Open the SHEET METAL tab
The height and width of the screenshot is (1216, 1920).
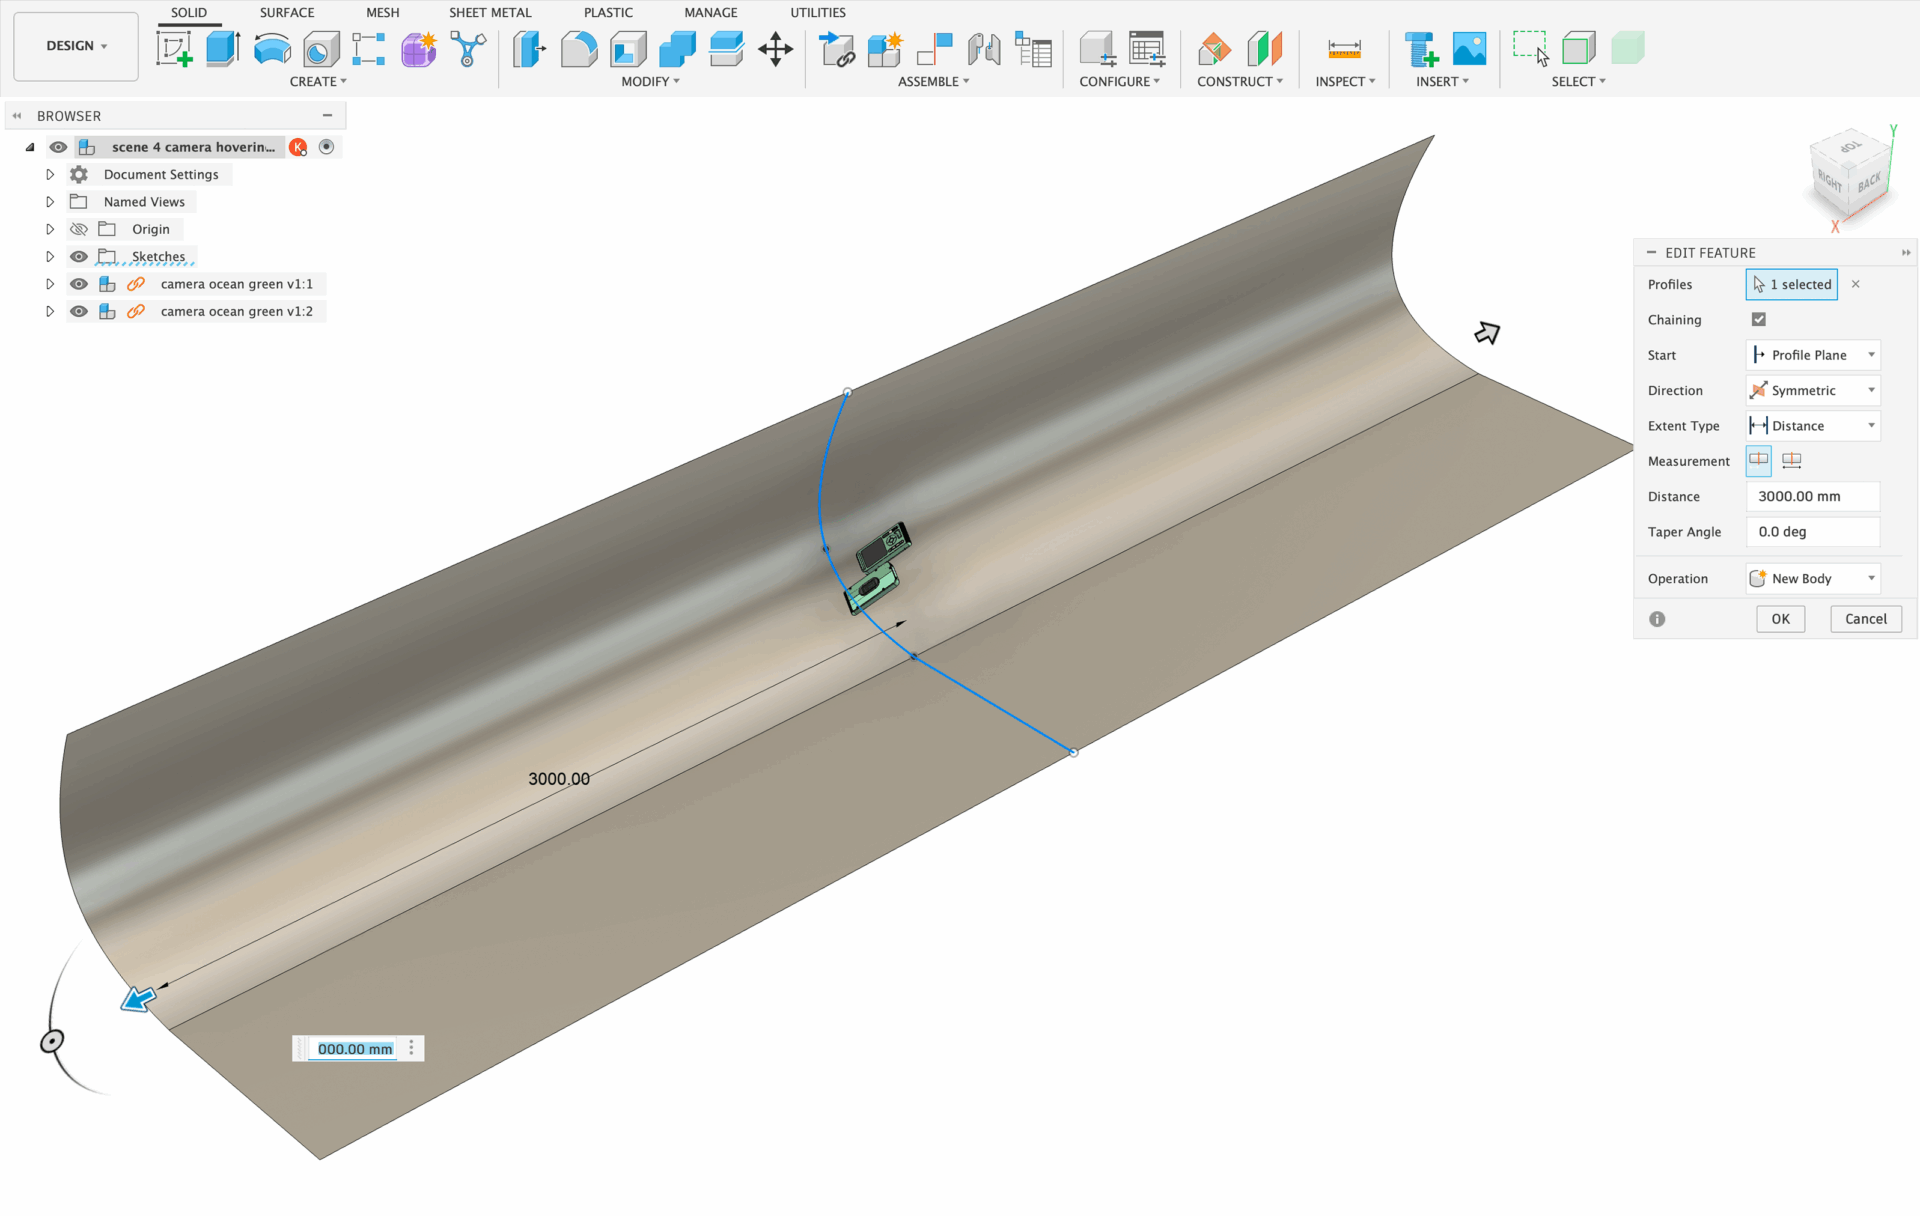(490, 13)
